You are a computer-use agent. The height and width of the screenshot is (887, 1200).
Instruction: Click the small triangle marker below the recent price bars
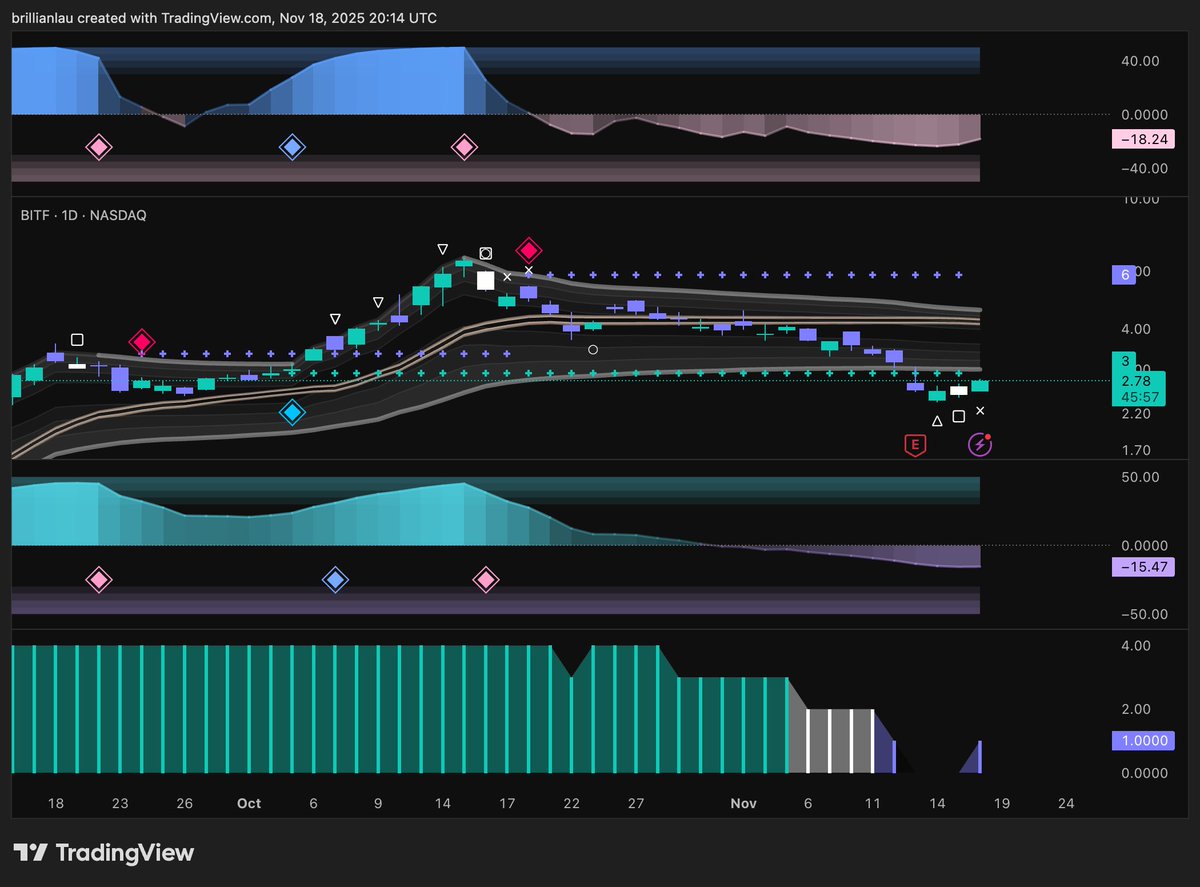[937, 420]
